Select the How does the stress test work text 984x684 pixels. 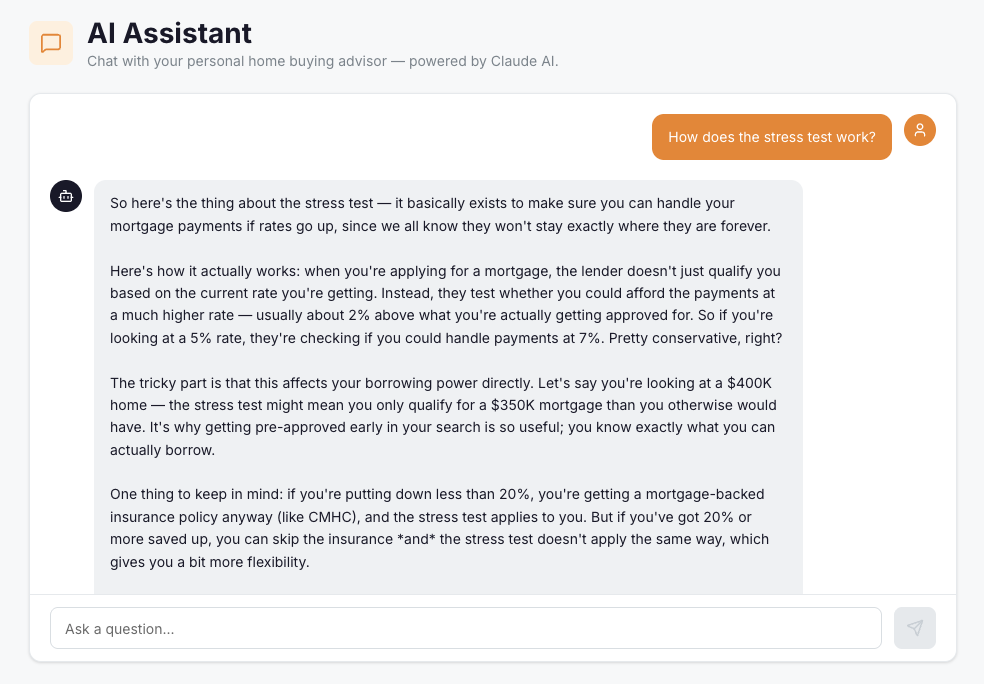coord(771,137)
